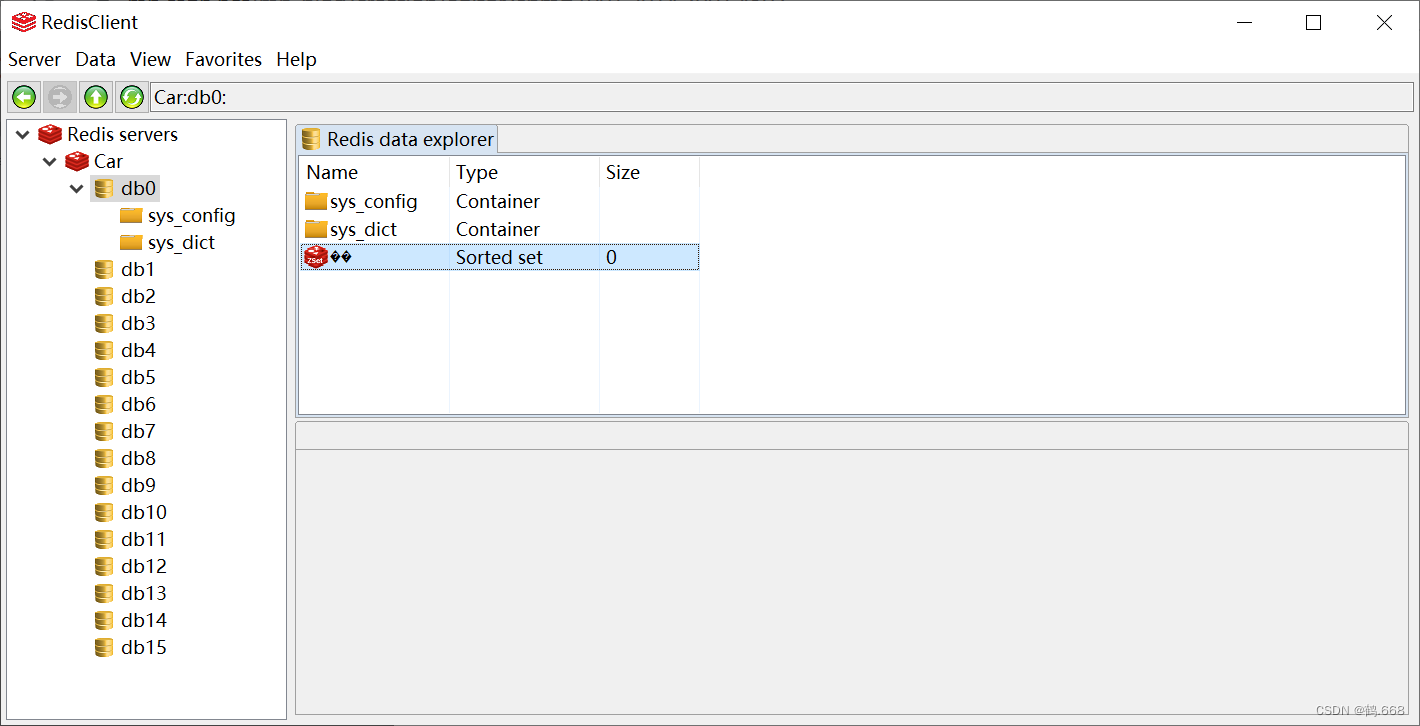The width and height of the screenshot is (1420, 726).
Task: Select the Redis data explorer tab
Action: pos(398,139)
